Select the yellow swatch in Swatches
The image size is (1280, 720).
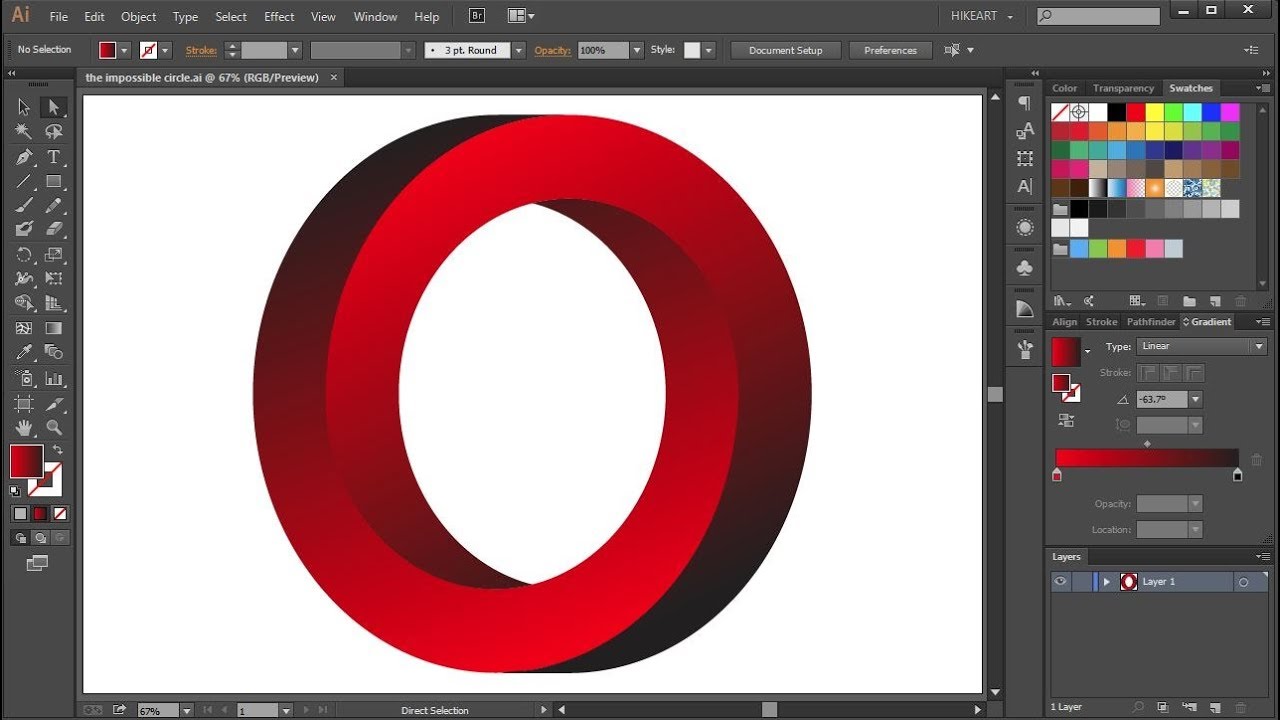pyautogui.click(x=1155, y=112)
